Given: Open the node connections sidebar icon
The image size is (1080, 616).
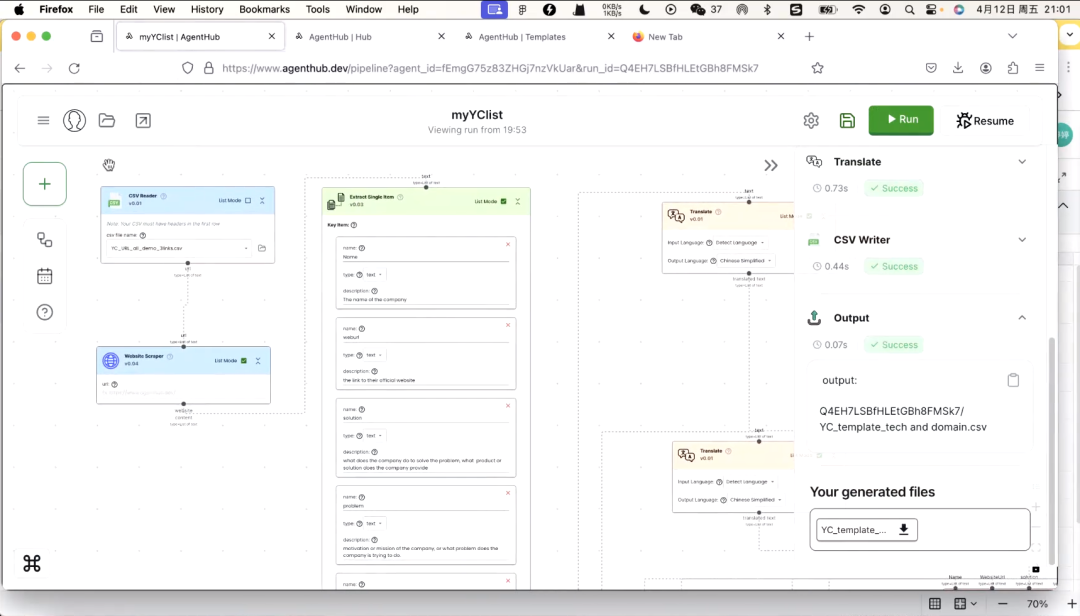Looking at the screenshot, I should point(45,240).
